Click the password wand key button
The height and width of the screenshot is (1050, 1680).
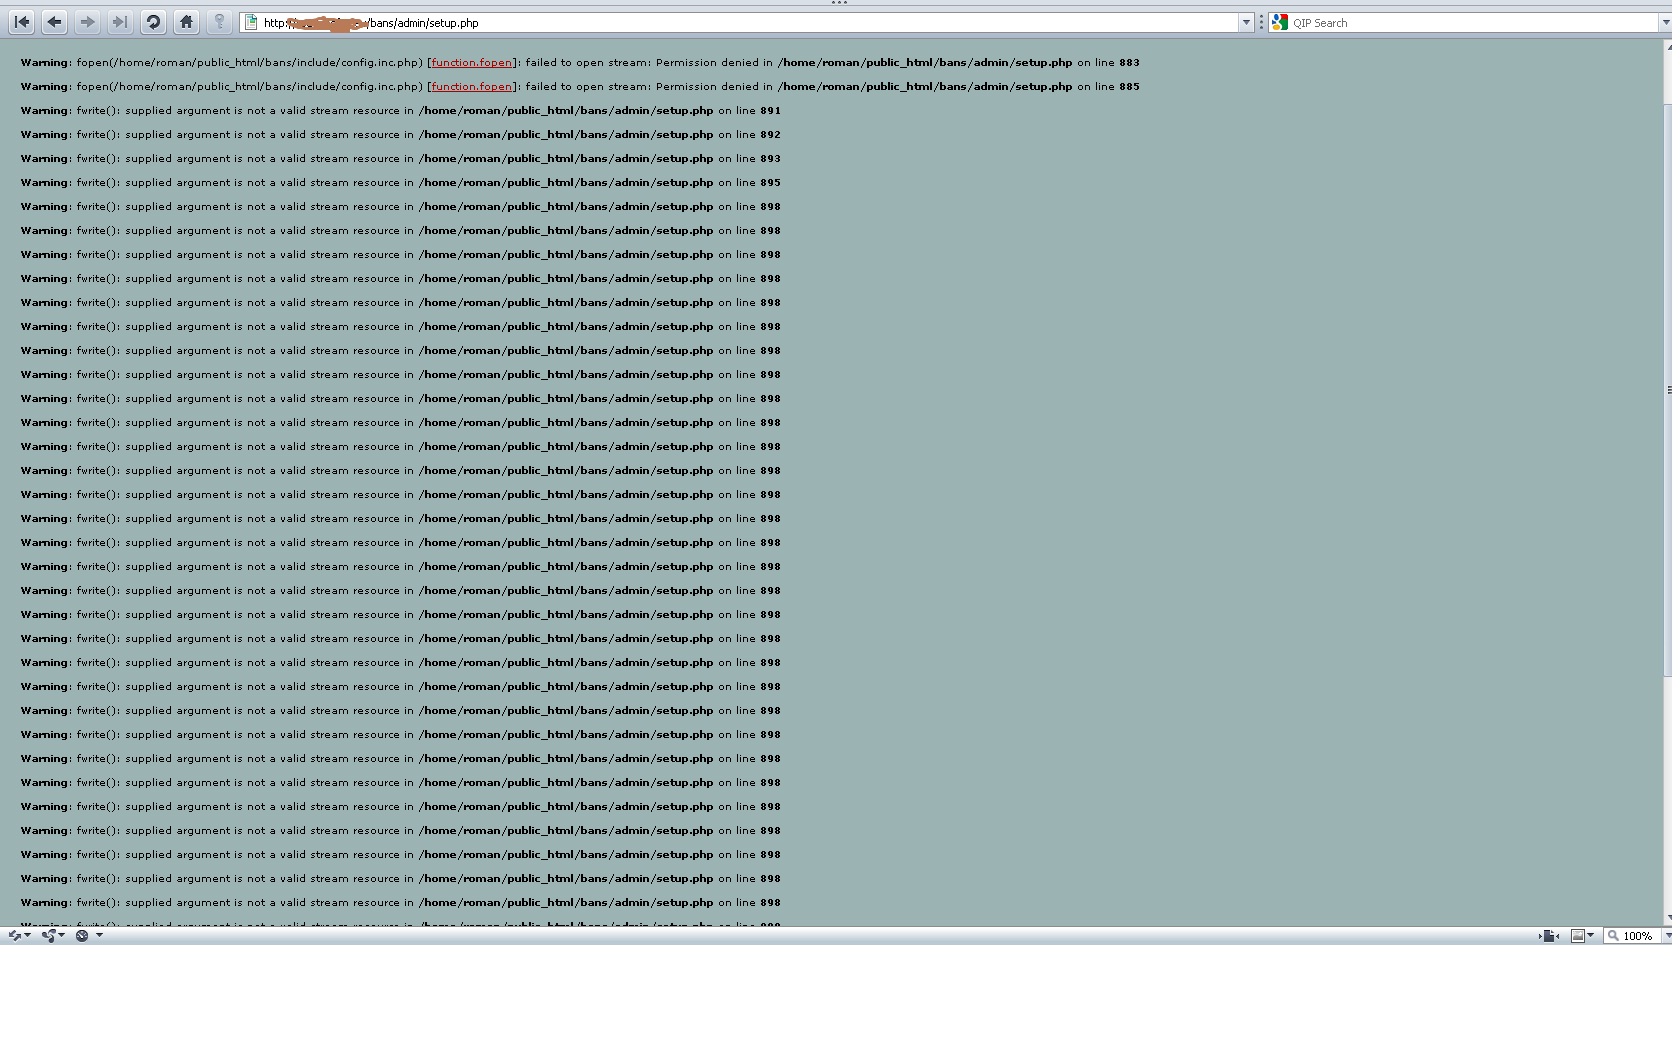(219, 22)
